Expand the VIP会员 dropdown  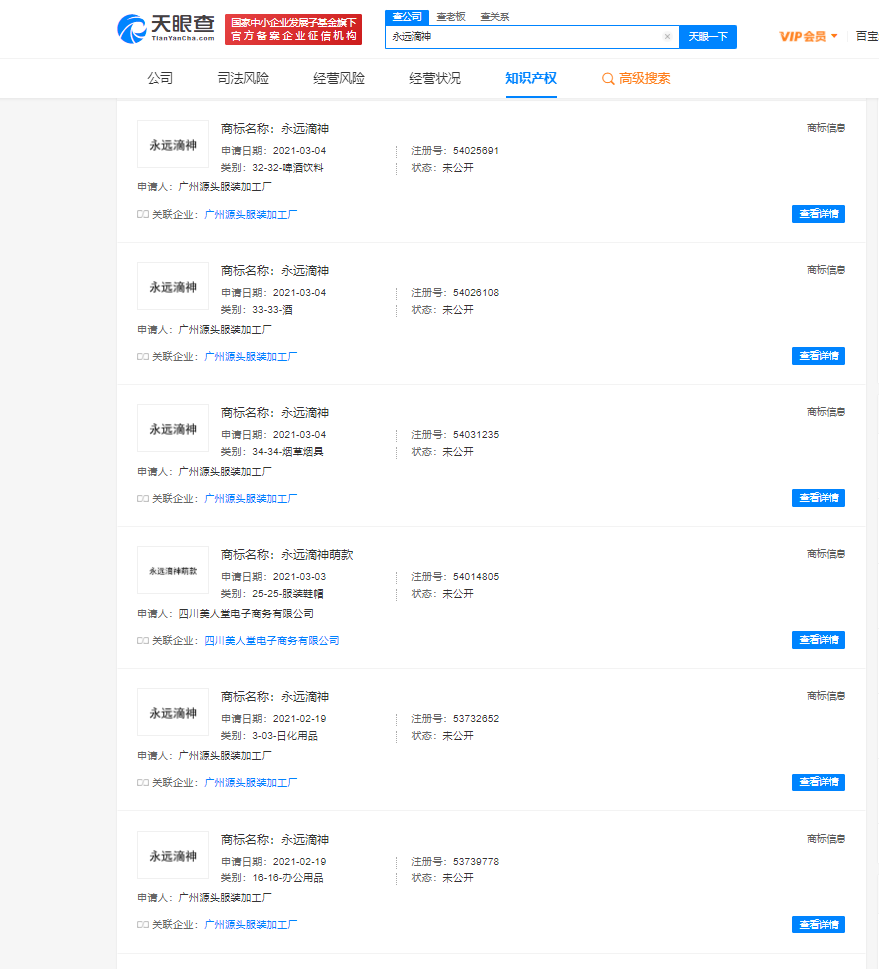tap(809, 36)
